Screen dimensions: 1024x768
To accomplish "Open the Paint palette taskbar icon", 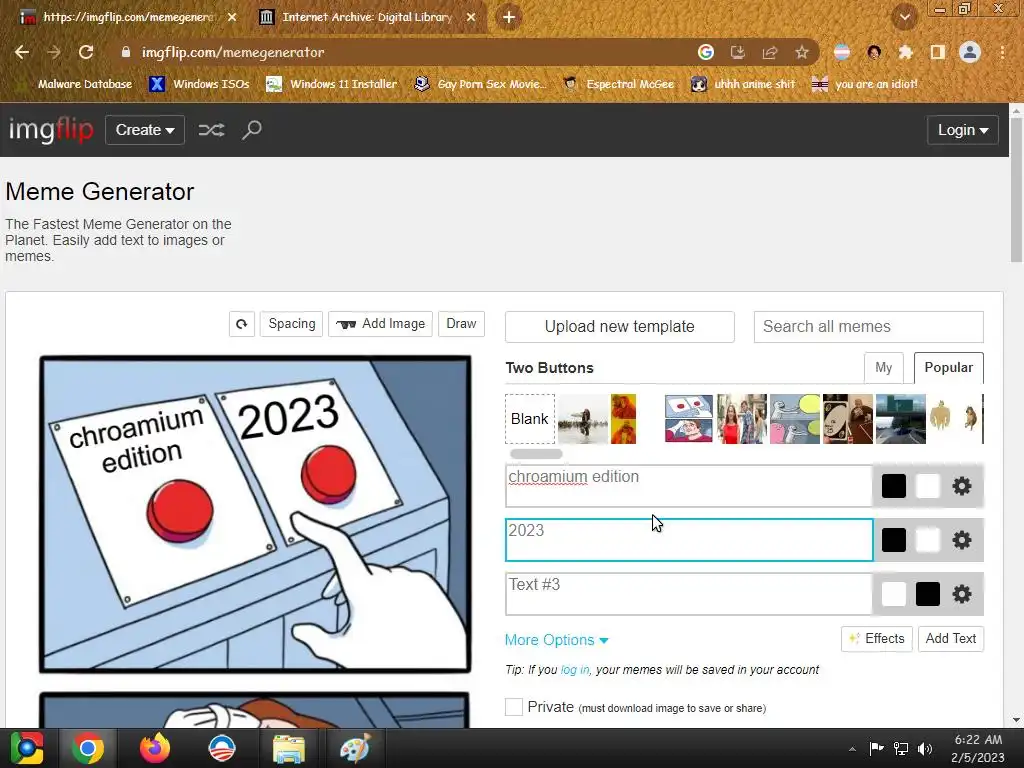I will (x=355, y=748).
